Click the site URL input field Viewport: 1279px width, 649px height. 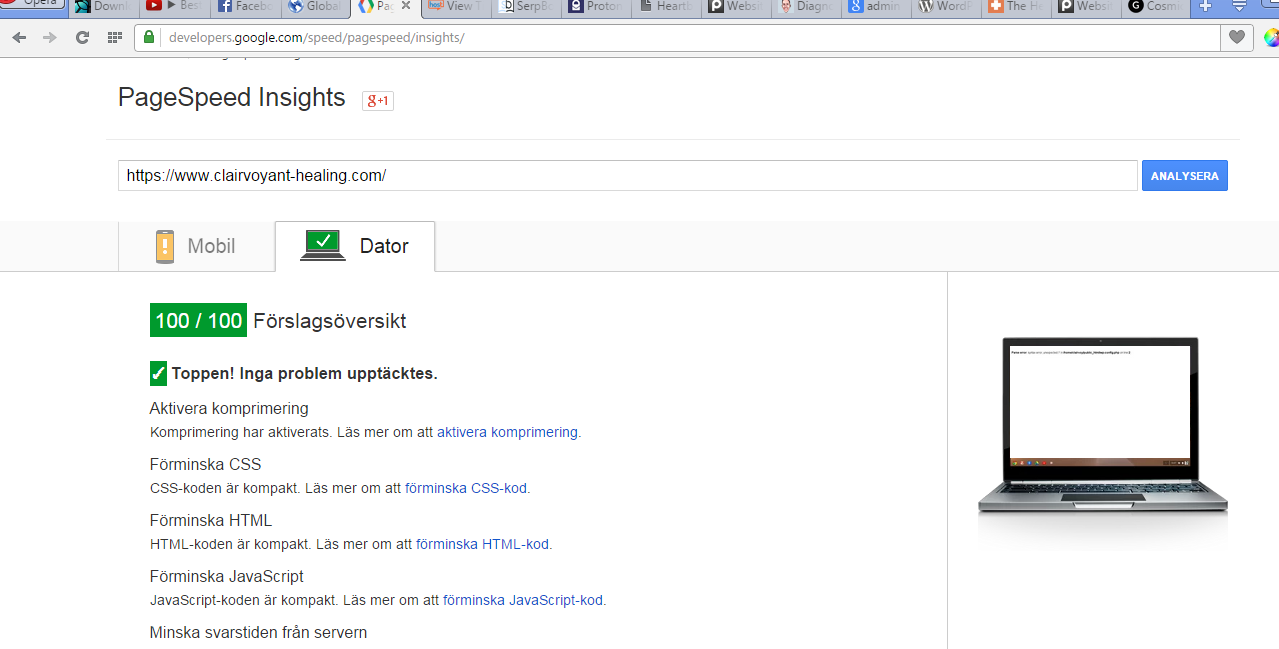pos(627,175)
